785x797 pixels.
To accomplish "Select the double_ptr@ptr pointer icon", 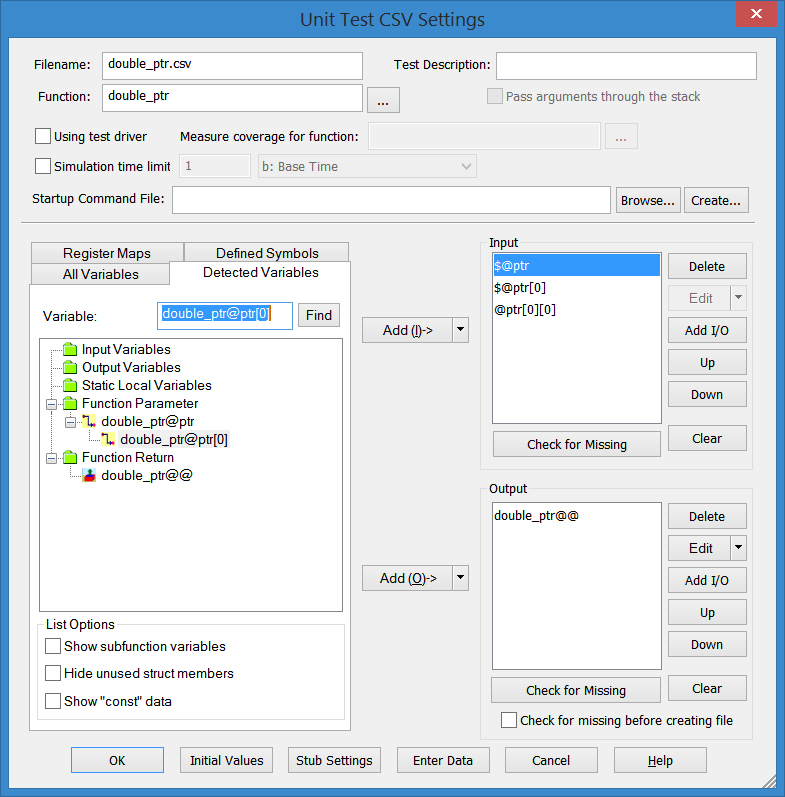I will [x=89, y=422].
